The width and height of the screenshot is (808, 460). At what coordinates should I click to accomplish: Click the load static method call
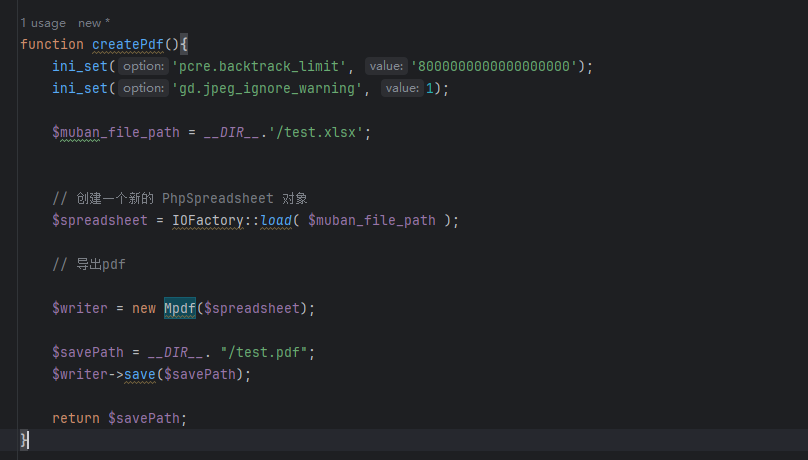pyautogui.click(x=276, y=220)
